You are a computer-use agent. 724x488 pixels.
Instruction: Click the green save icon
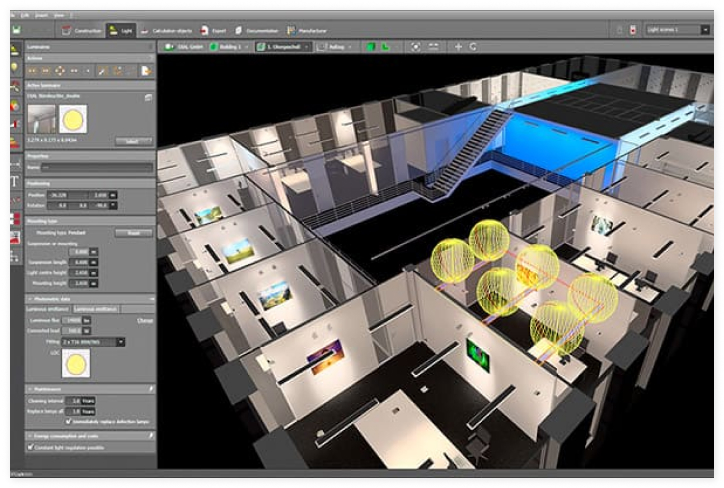[15, 30]
